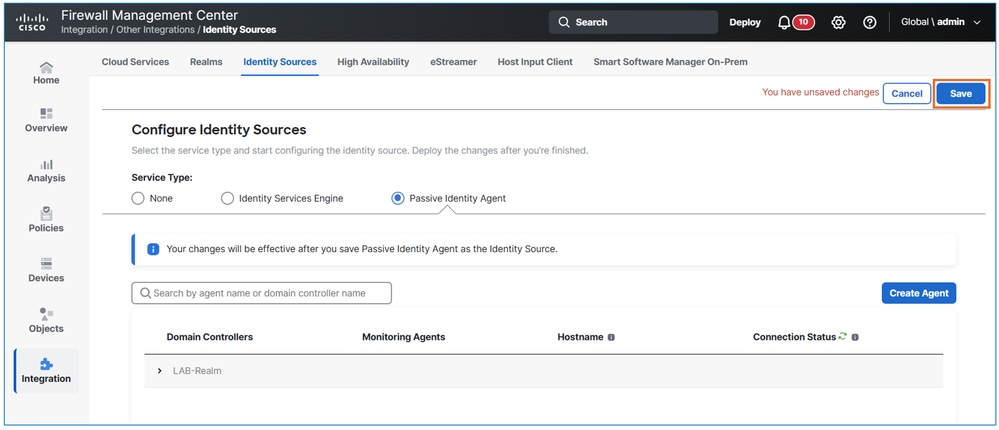
Task: Open Devices in the sidebar
Action: (46, 271)
